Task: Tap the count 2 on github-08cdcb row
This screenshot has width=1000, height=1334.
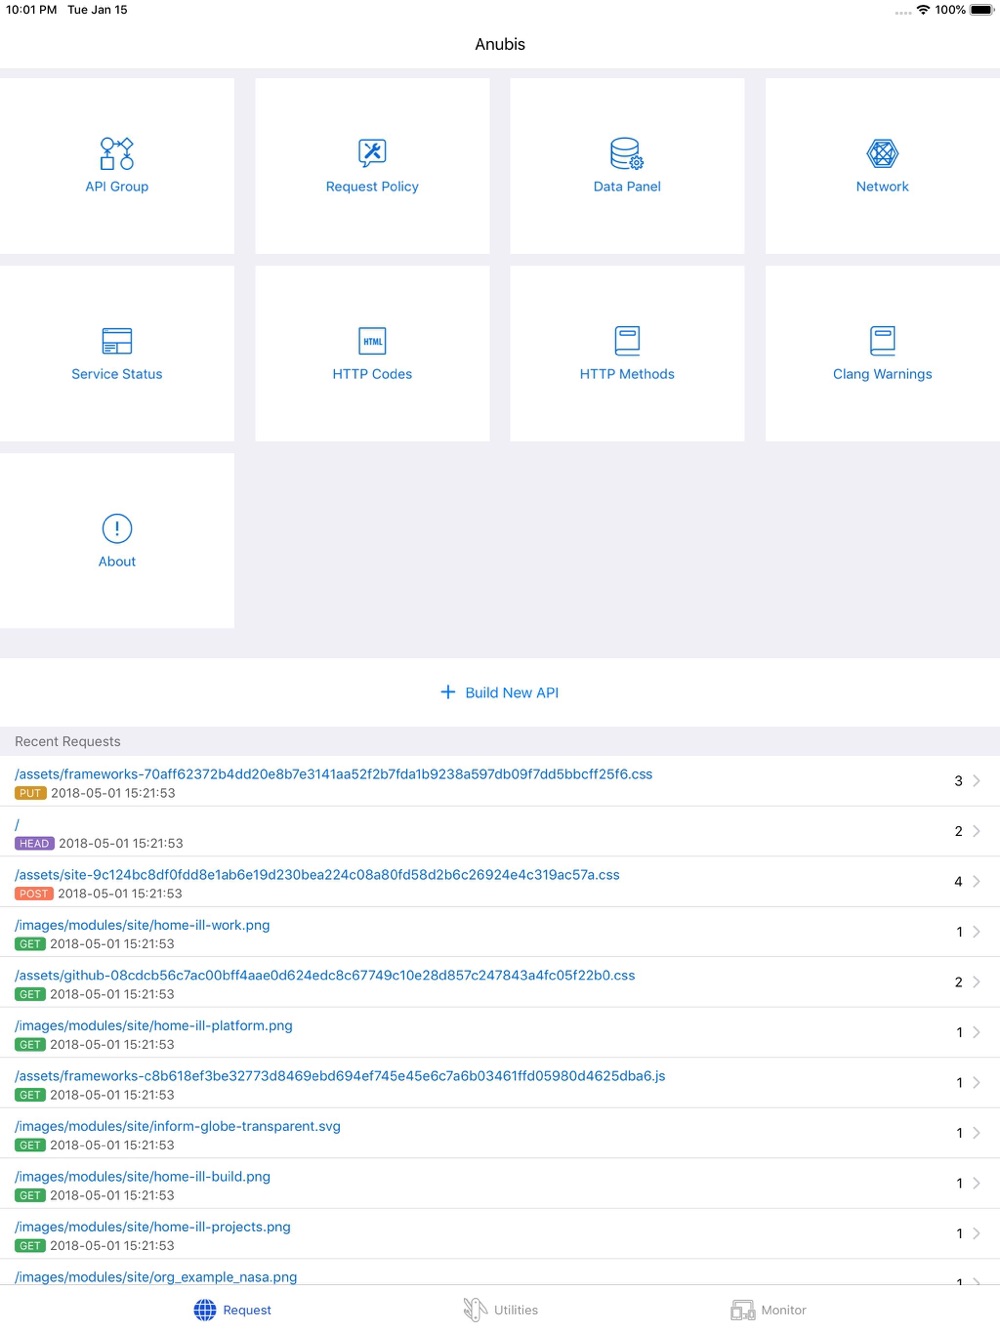Action: point(958,982)
